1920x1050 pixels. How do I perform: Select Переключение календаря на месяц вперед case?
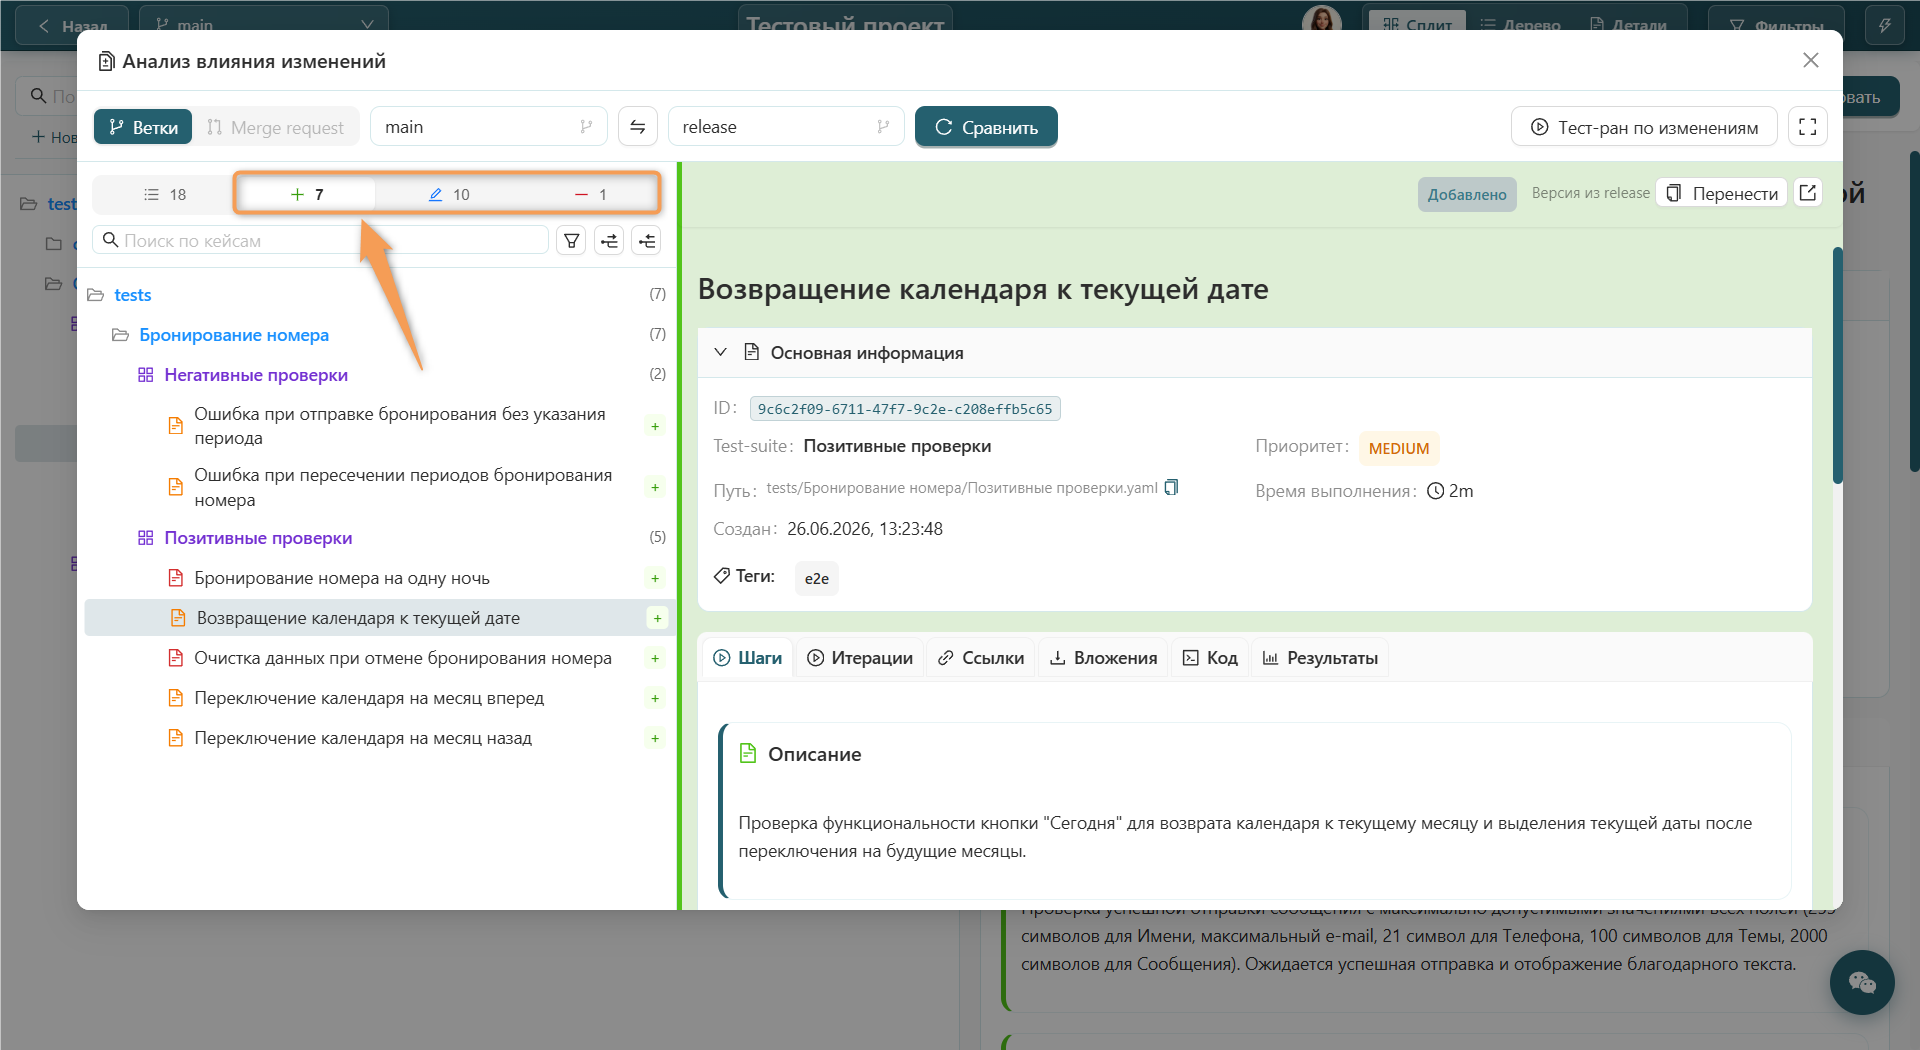[369, 698]
